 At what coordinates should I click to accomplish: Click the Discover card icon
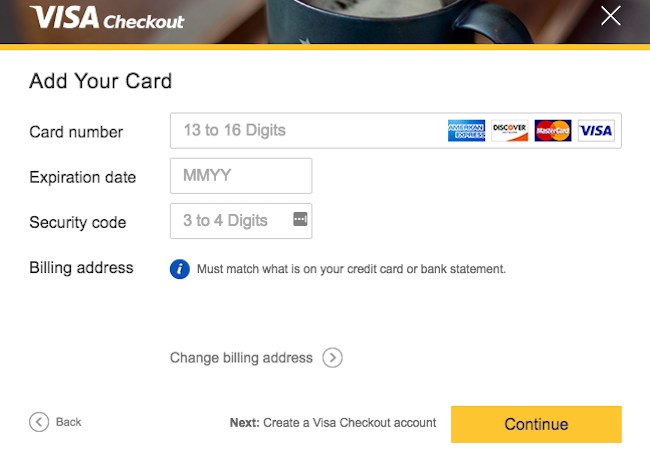pos(509,131)
